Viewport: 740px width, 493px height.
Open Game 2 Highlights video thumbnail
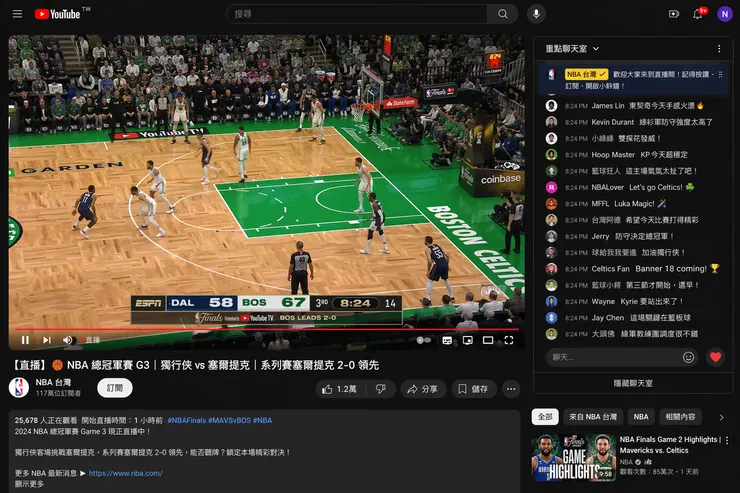tap(574, 458)
